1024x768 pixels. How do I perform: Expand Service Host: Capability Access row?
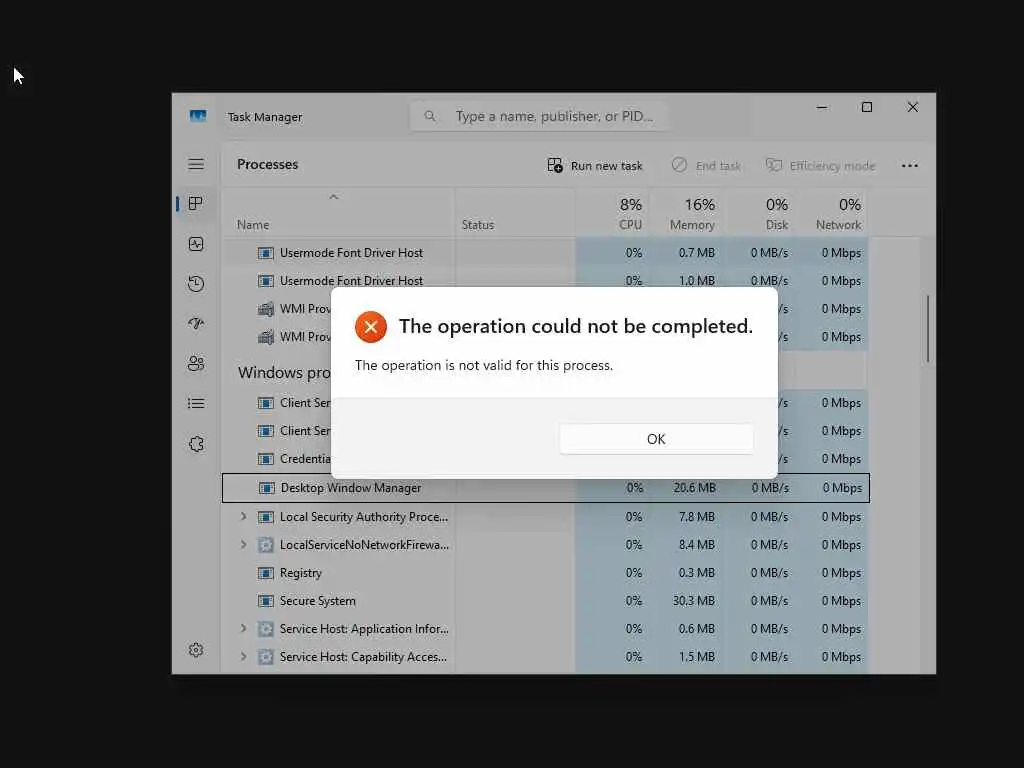pyautogui.click(x=244, y=657)
